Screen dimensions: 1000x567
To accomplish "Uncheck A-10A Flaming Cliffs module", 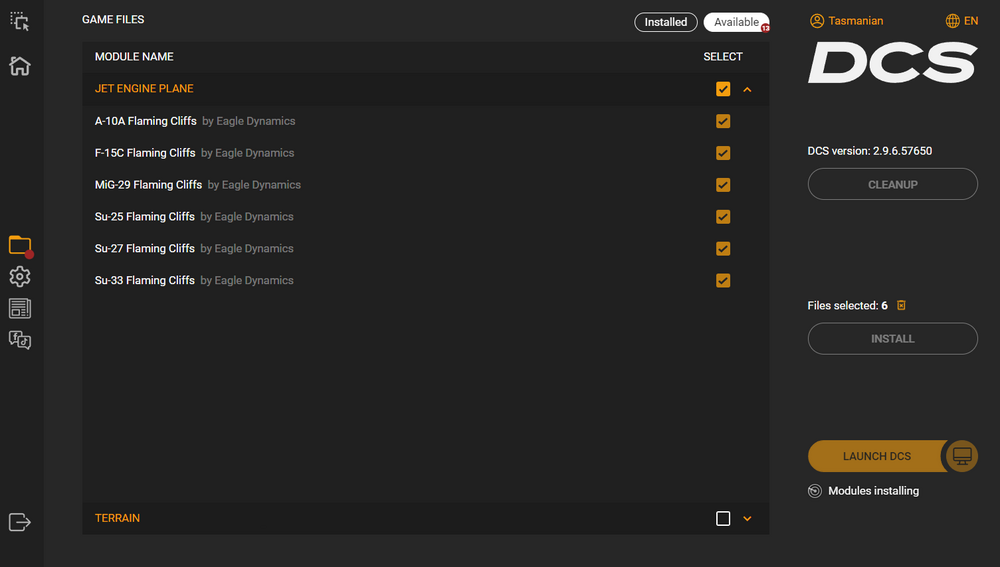I will click(723, 121).
